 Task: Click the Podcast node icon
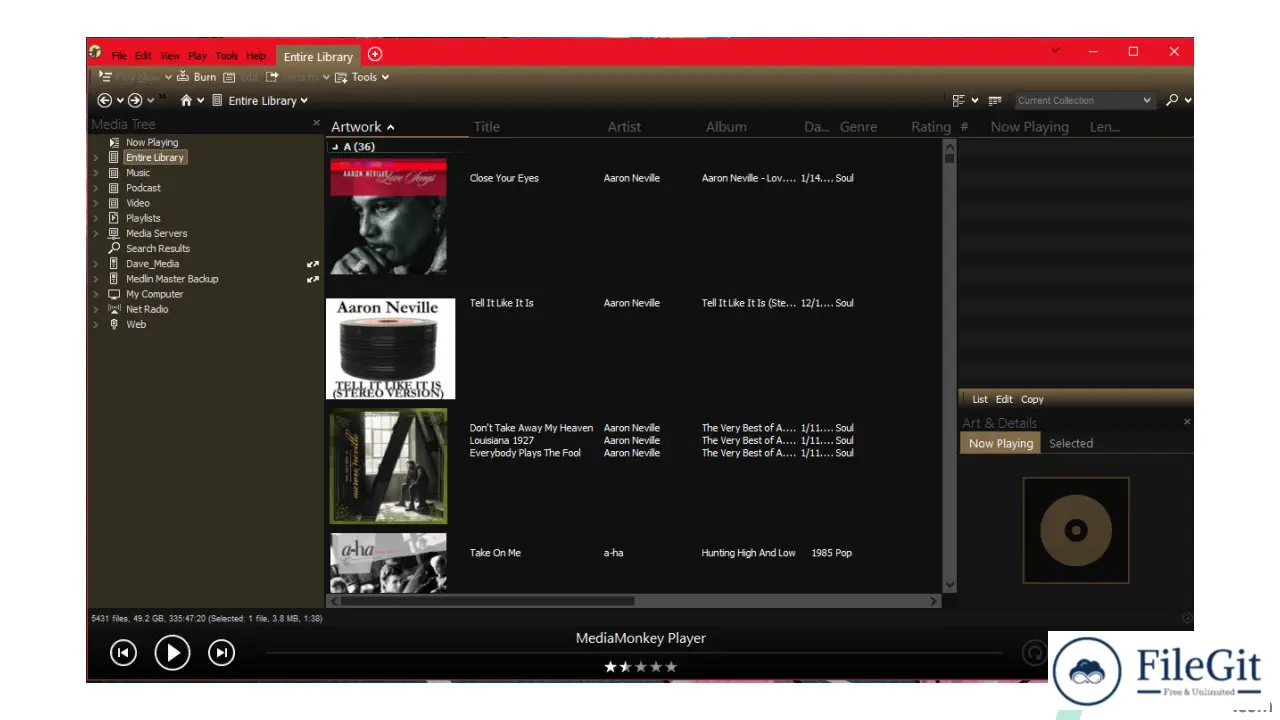(x=114, y=188)
